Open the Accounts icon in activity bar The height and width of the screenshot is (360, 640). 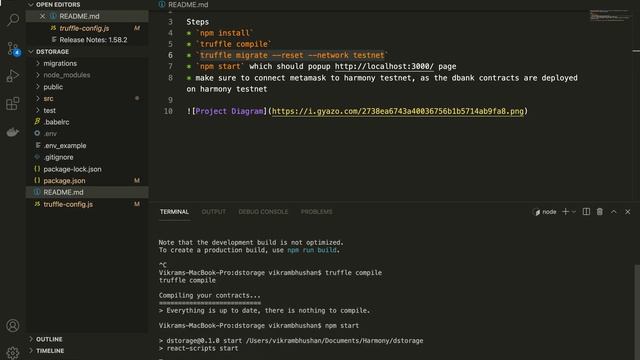coord(13,325)
